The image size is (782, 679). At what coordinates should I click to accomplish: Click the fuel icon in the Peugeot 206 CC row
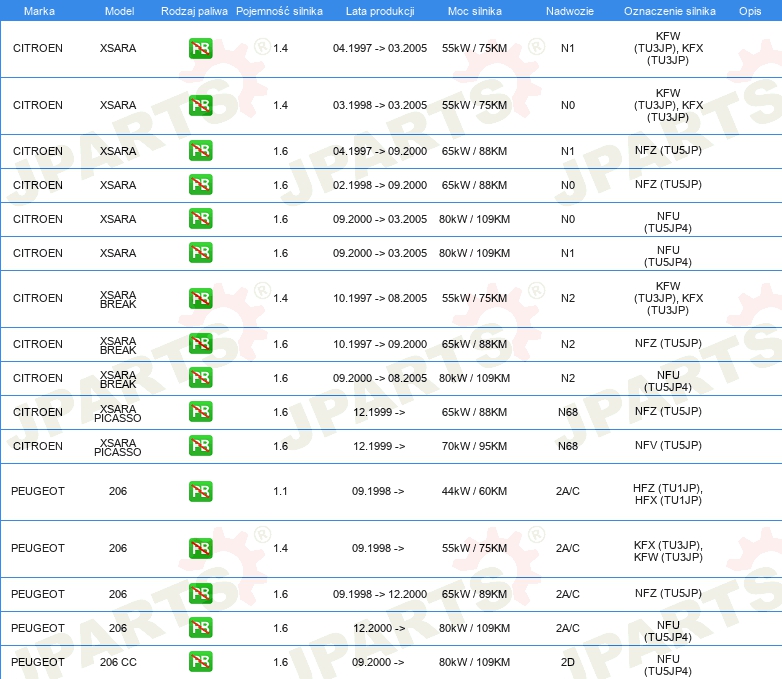pos(200,662)
